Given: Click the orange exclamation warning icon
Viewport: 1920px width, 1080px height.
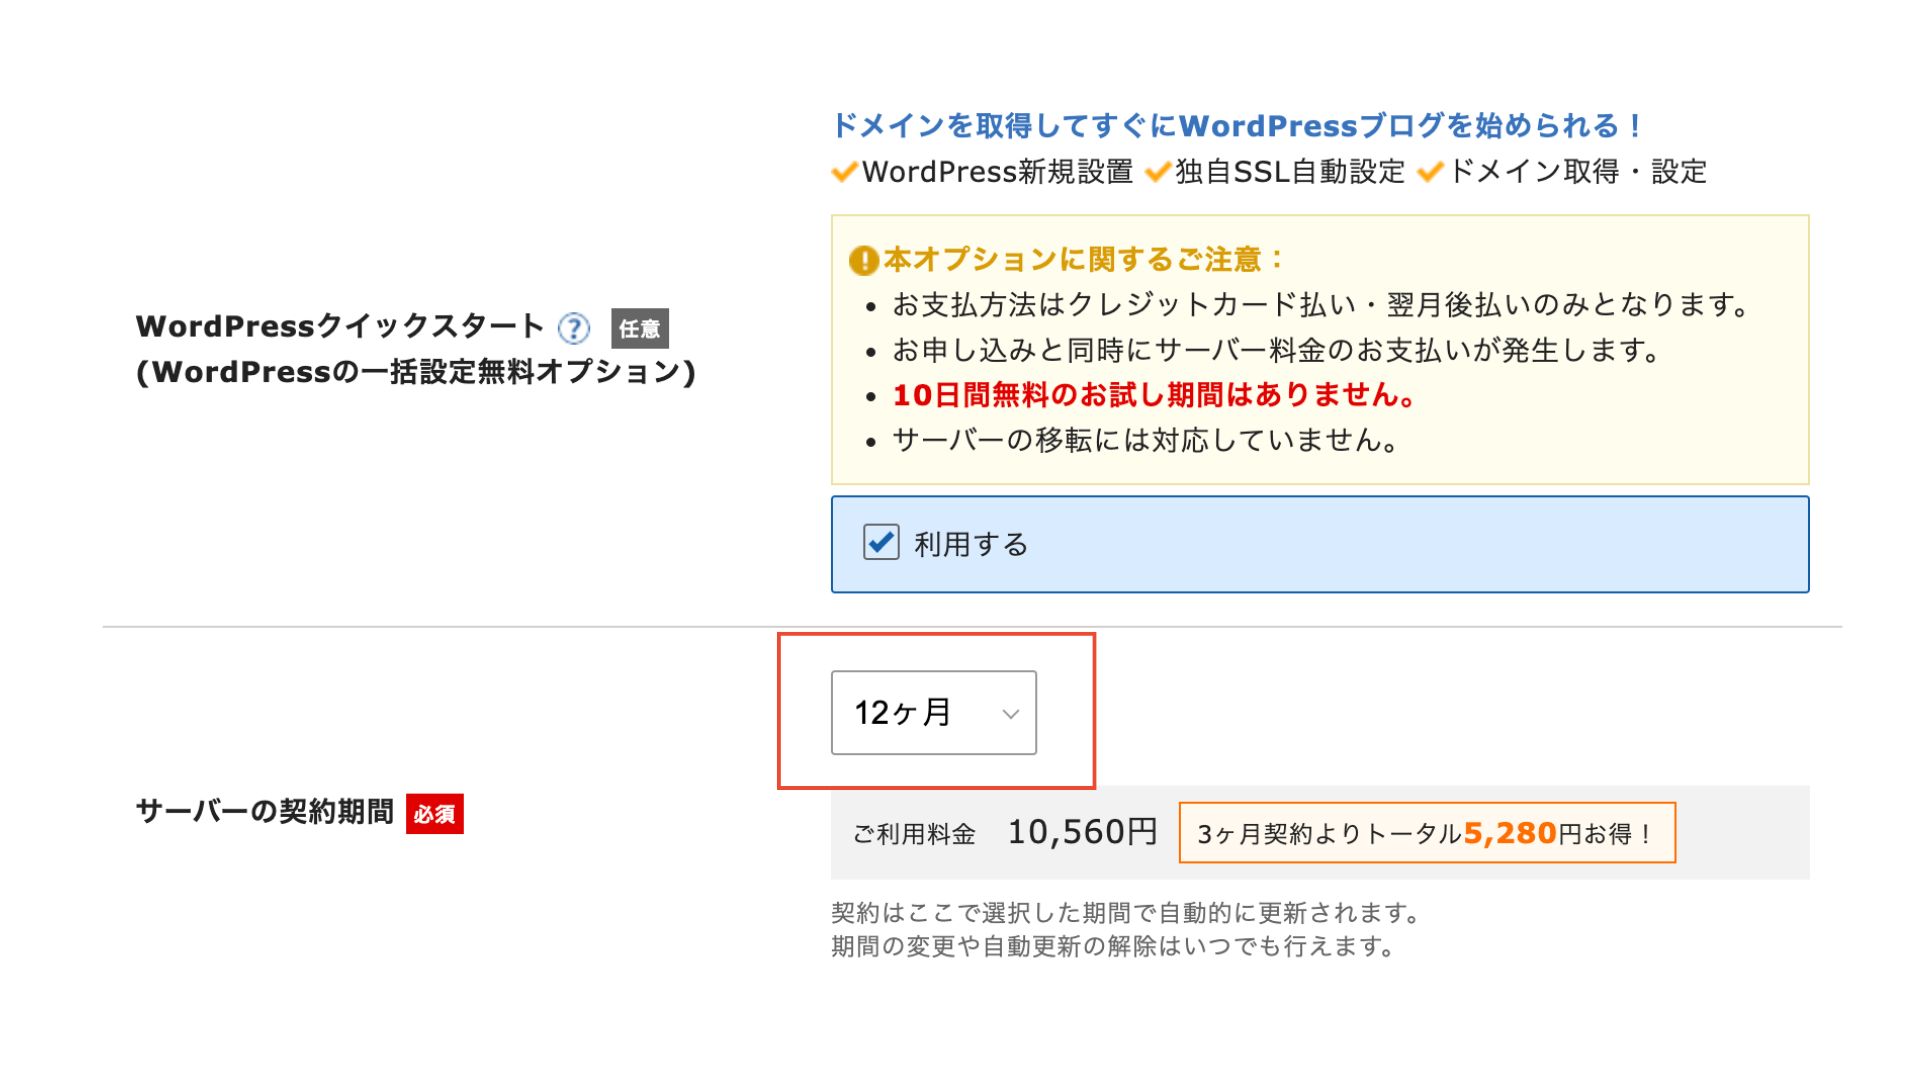Looking at the screenshot, I should pos(863,261).
